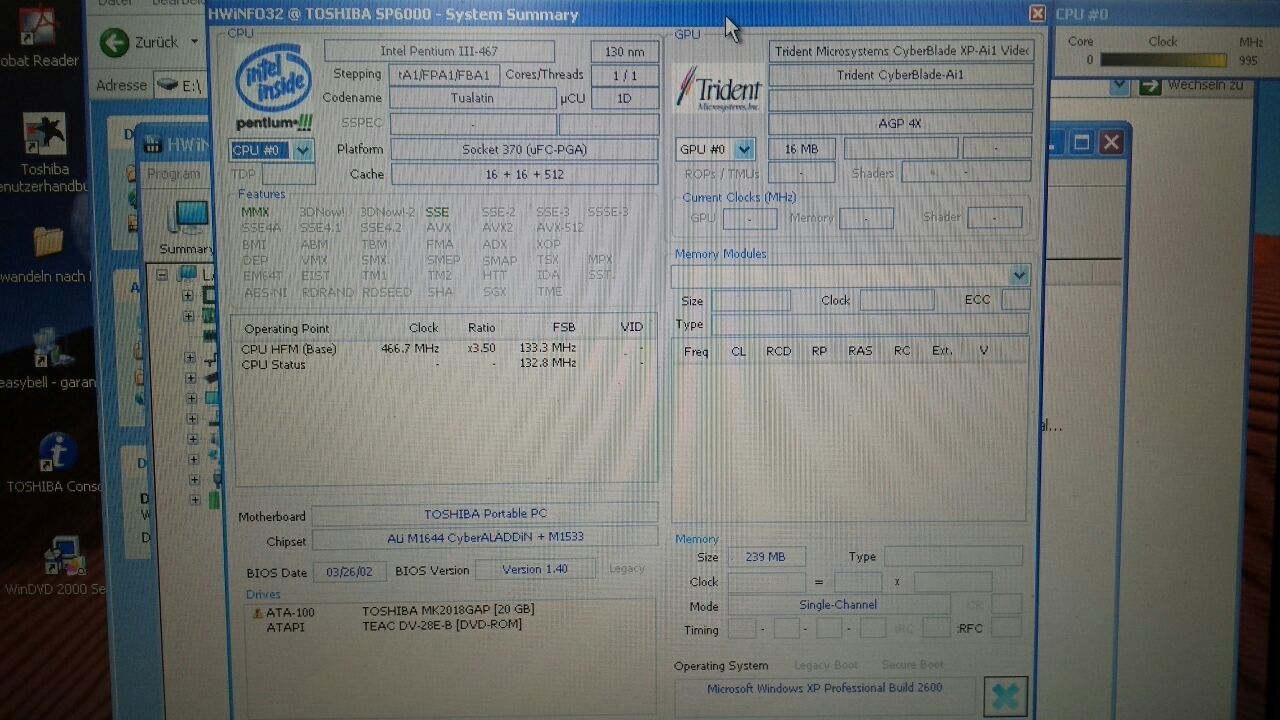Open the CPU #0 selector dropdown
Image resolution: width=1280 pixels, height=720 pixels.
tap(303, 150)
